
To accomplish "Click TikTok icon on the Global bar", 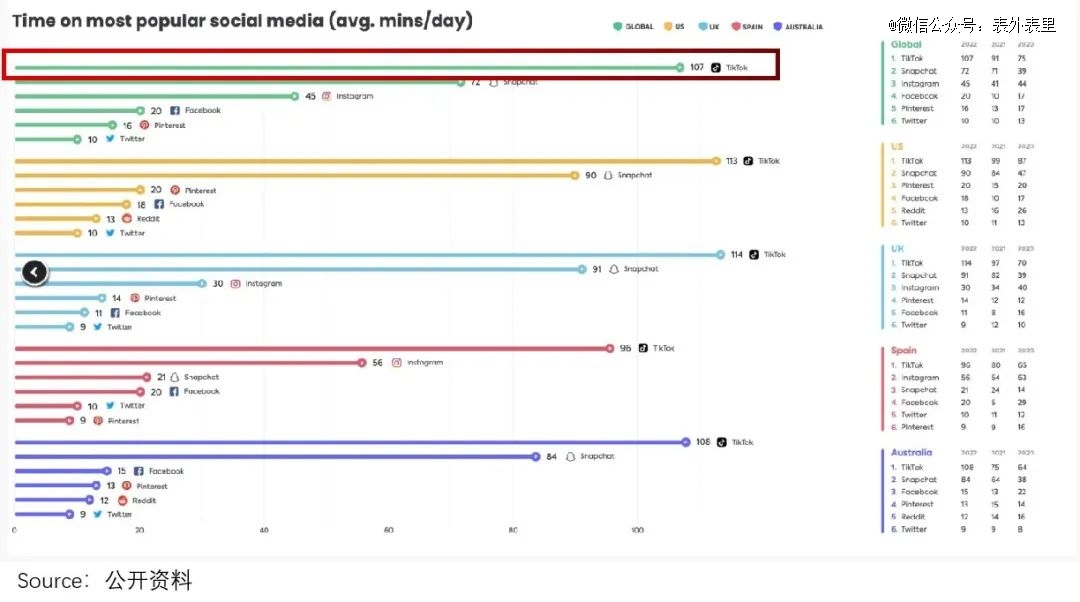I will coord(715,68).
